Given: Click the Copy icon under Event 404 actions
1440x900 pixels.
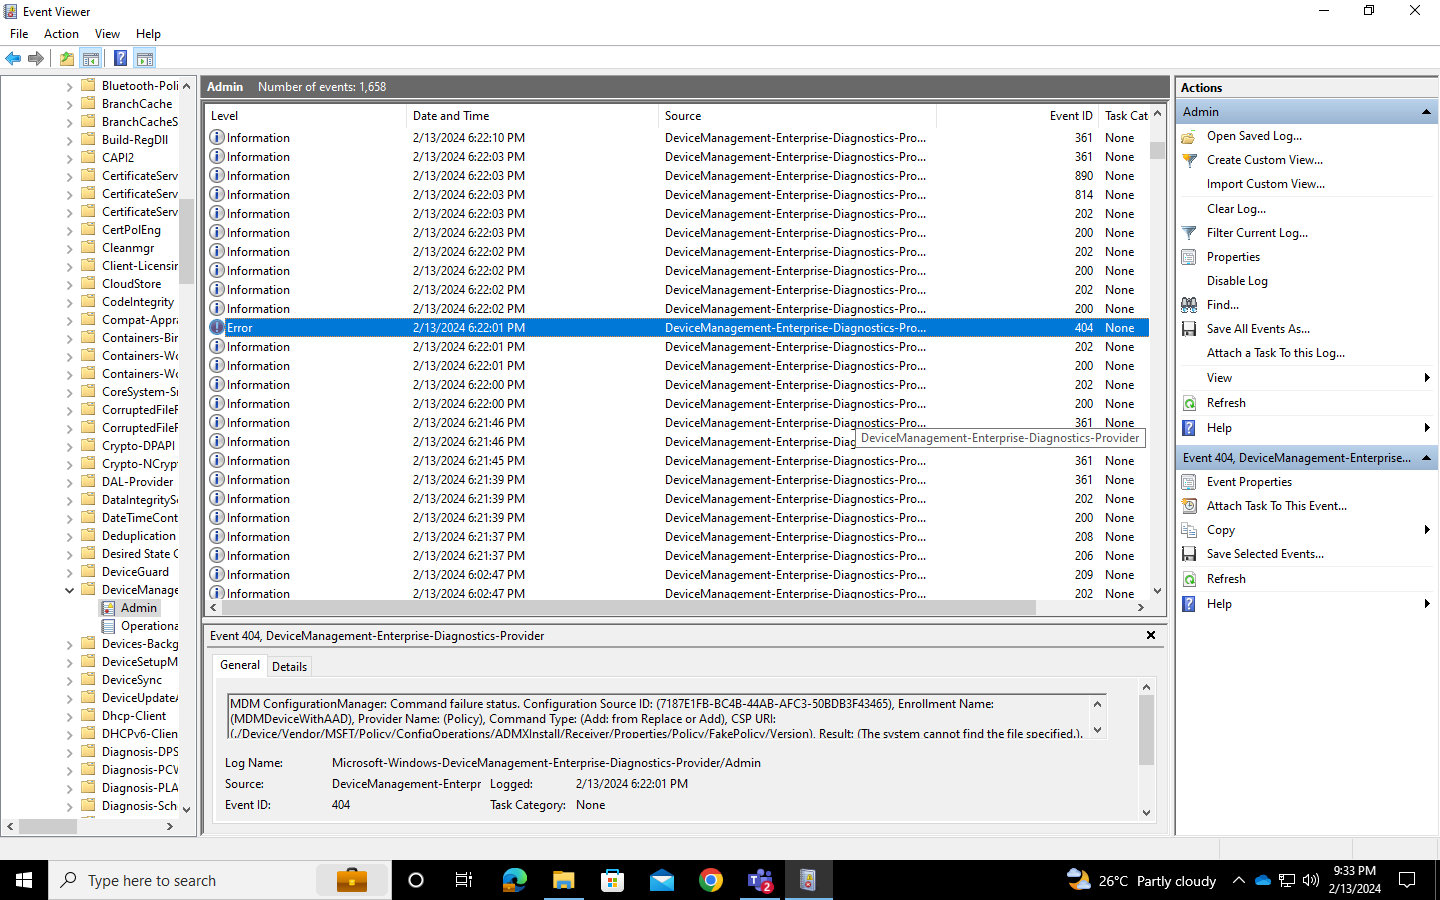Looking at the screenshot, I should tap(1189, 529).
